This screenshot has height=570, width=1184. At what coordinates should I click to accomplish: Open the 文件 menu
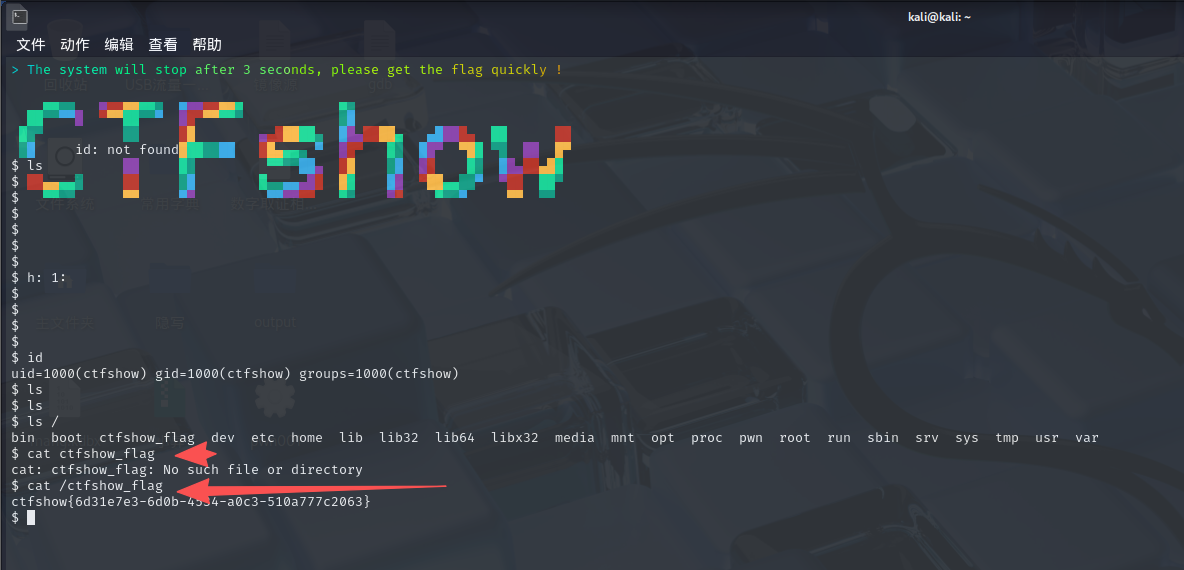(x=31, y=45)
